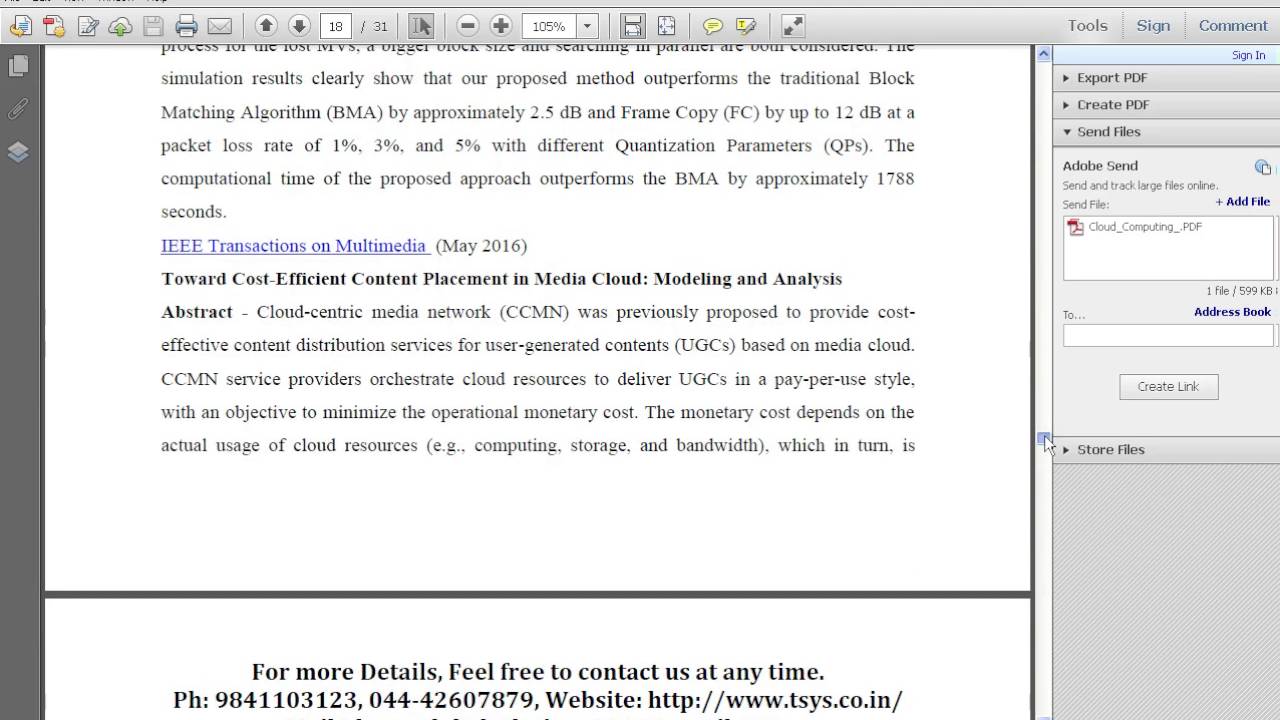This screenshot has width=1280, height=720.
Task: Go to next page with down arrow
Action: (299, 26)
